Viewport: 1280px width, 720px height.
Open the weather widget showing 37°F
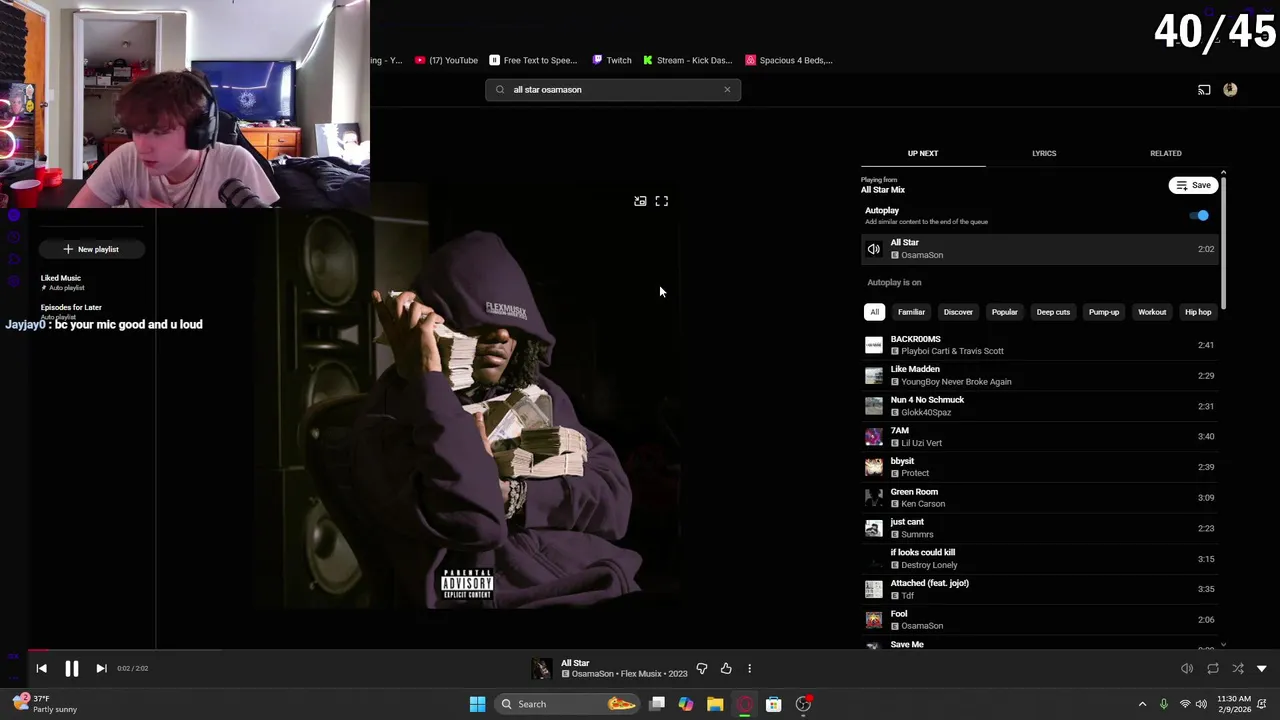45,704
